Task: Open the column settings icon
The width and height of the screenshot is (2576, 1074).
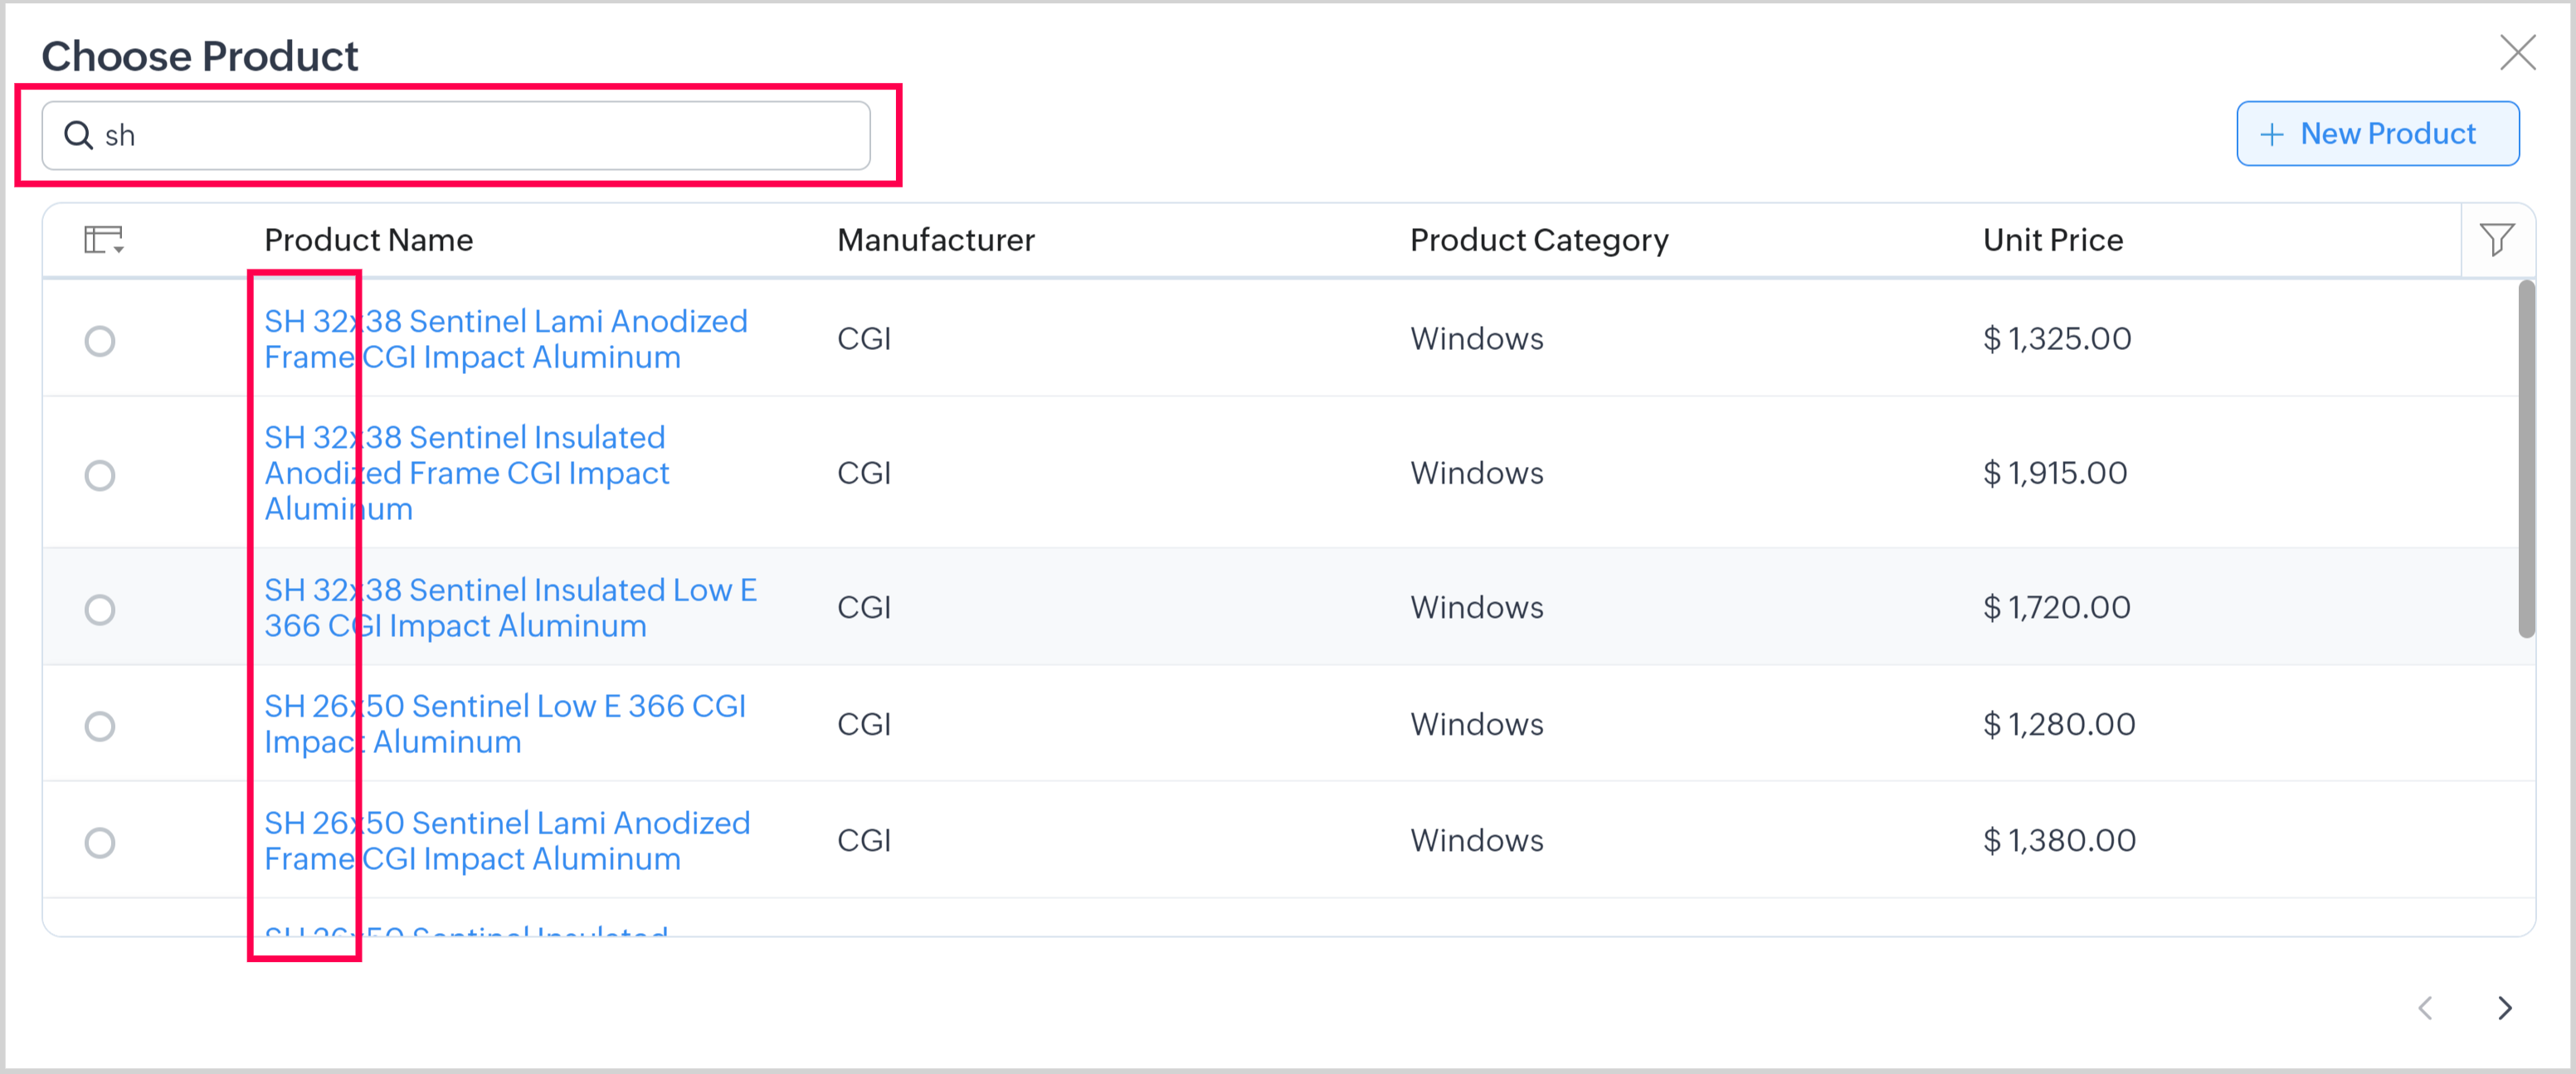Action: click(x=103, y=240)
